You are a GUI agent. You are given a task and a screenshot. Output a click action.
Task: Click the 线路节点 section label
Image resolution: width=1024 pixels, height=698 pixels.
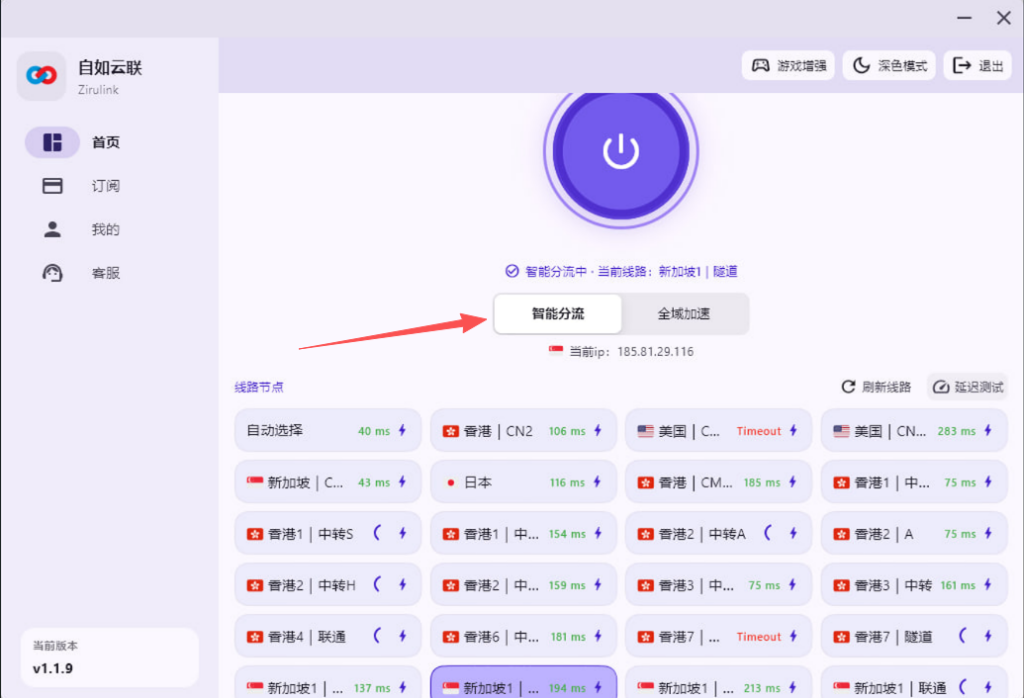pos(259,387)
